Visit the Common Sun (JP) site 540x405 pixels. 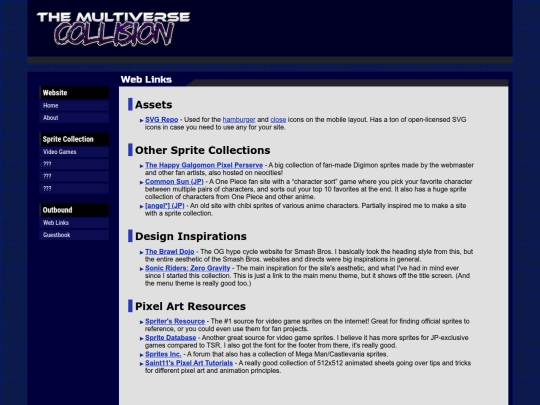click(x=174, y=181)
